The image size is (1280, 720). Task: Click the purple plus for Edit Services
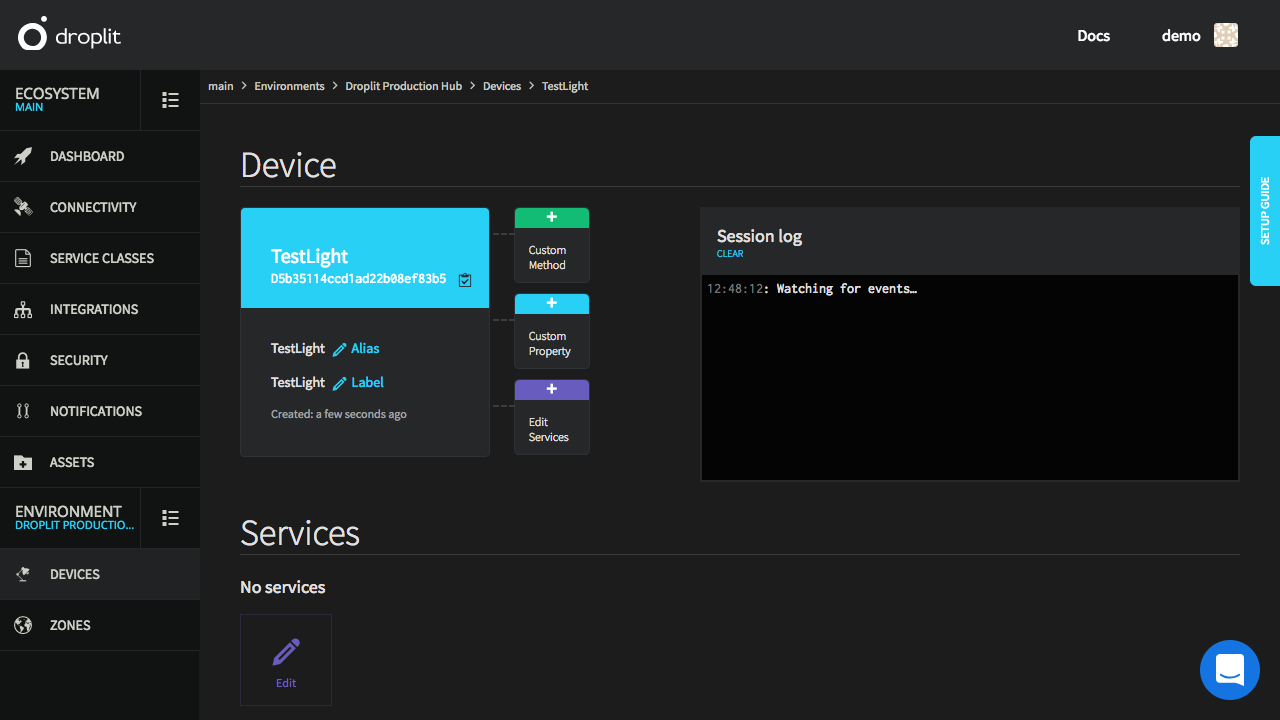tap(552, 389)
